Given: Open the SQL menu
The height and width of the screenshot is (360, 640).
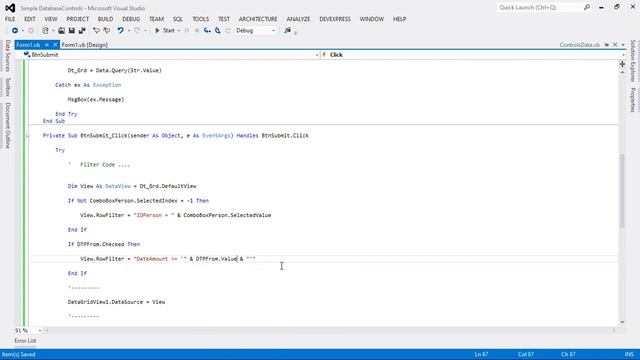Looking at the screenshot, I should pos(178,19).
